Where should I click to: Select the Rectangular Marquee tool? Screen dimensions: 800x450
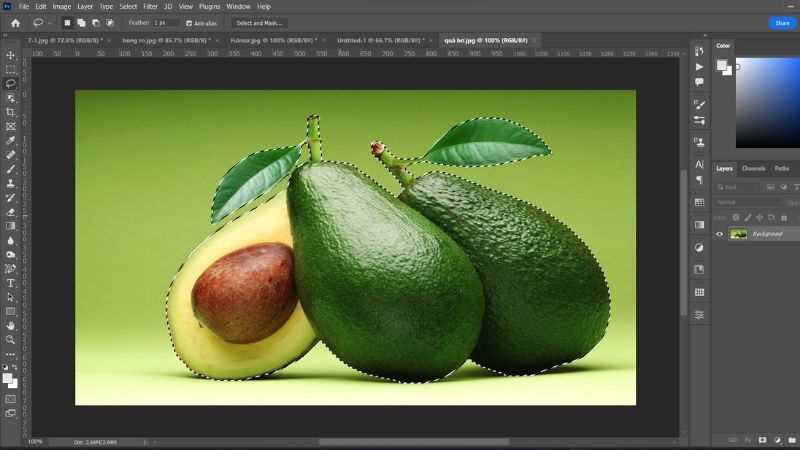coord(10,69)
